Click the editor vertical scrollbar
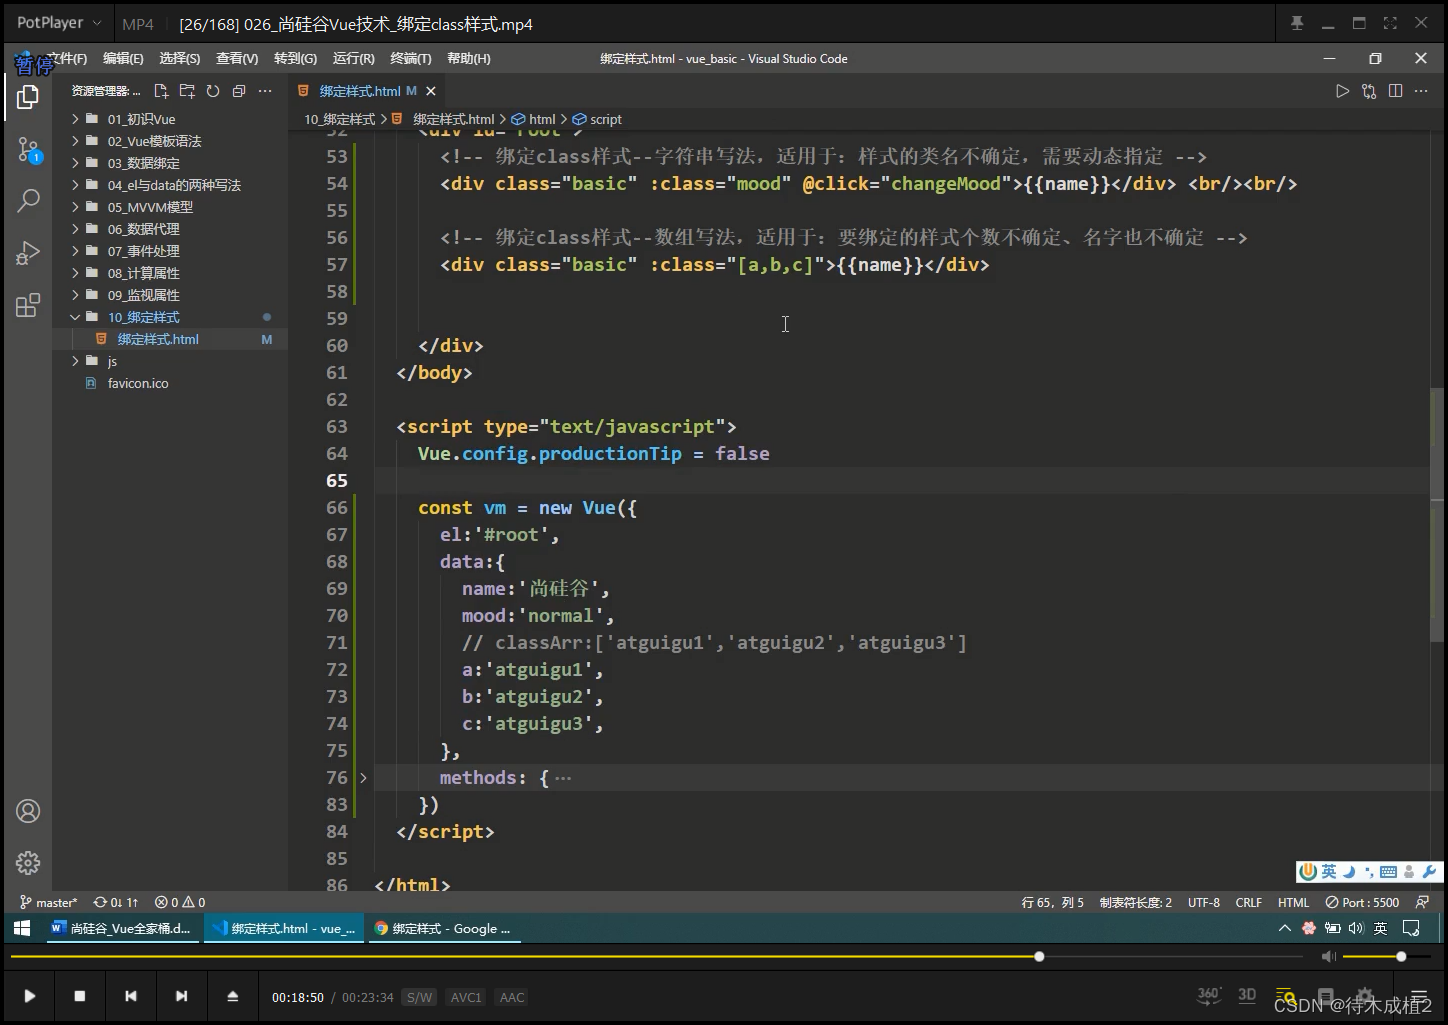 click(x=1436, y=514)
